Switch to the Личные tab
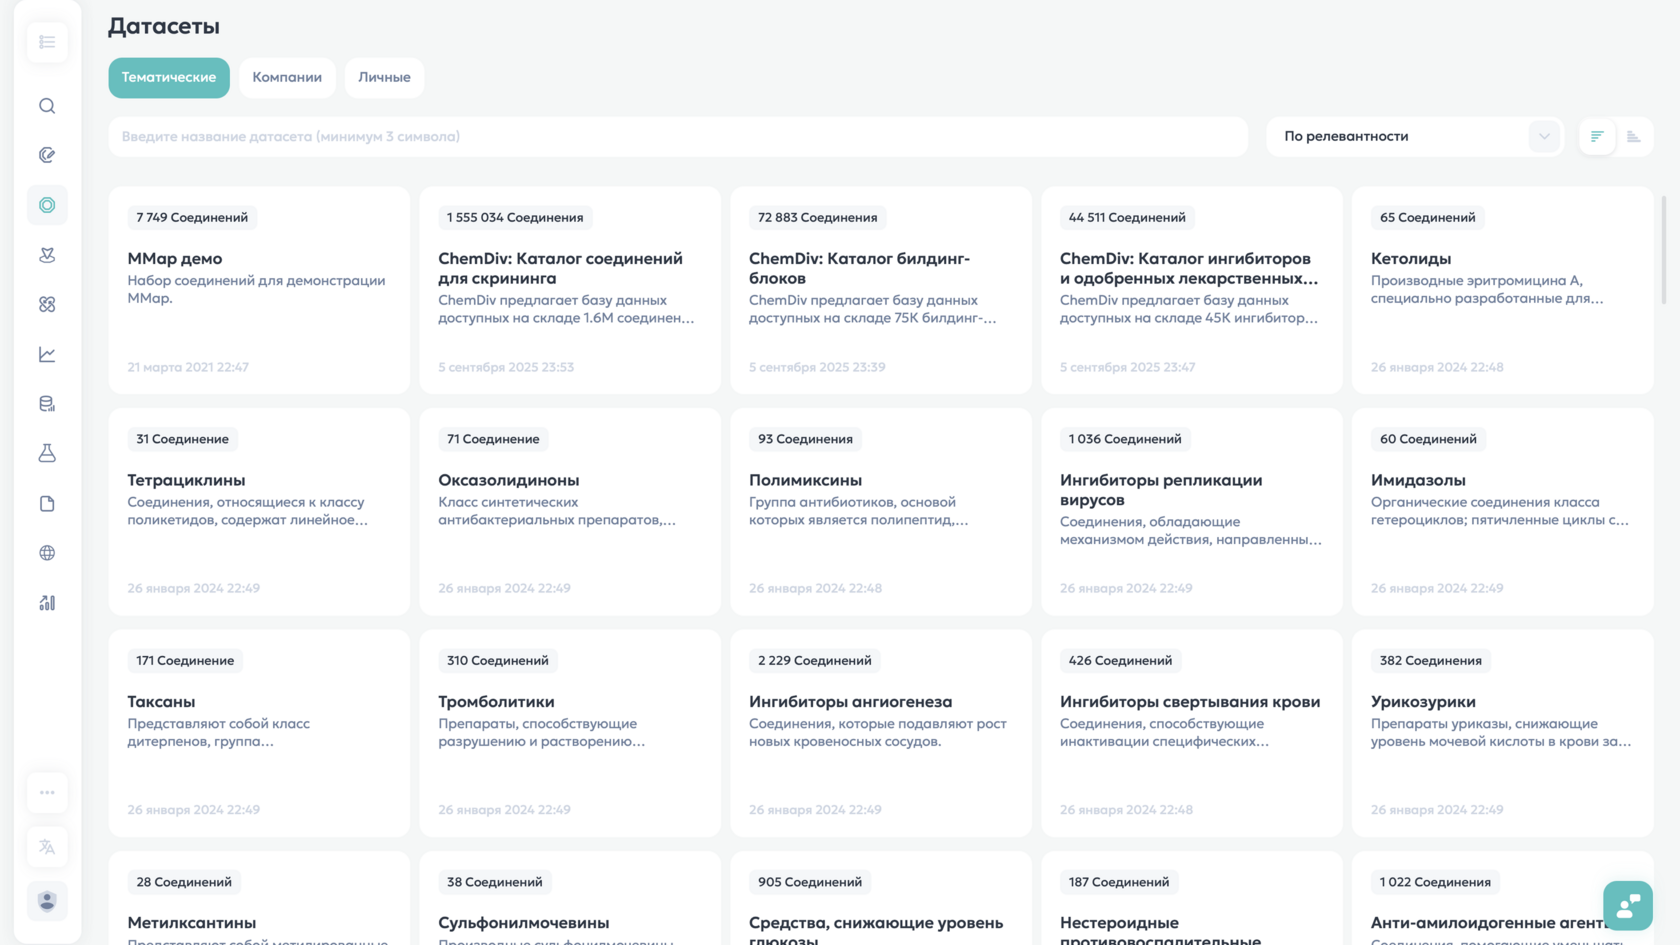Viewport: 1680px width, 945px height. coord(384,77)
